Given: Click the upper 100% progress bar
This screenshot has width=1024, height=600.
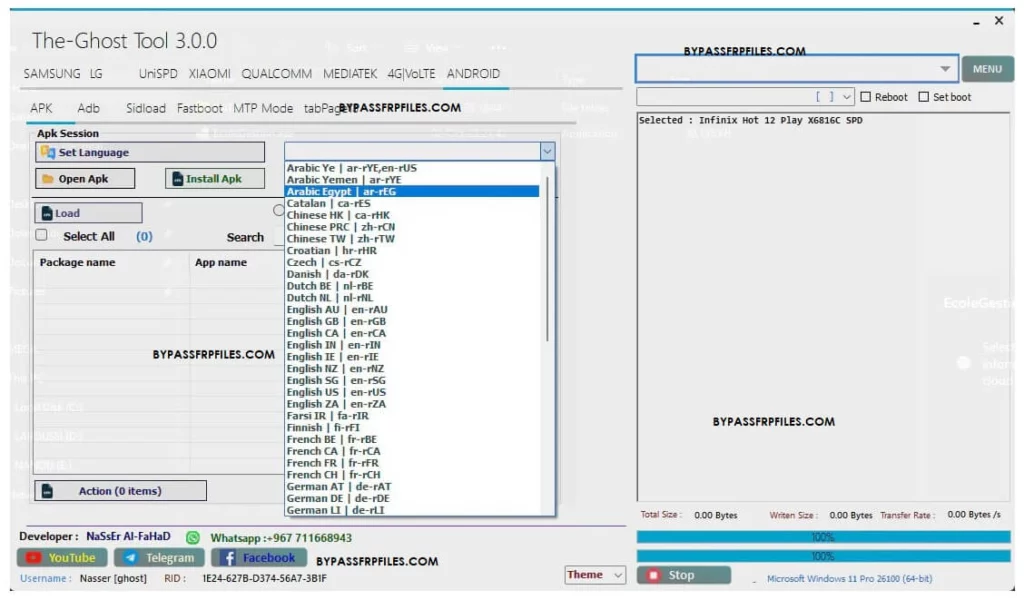Looking at the screenshot, I should 824,537.
